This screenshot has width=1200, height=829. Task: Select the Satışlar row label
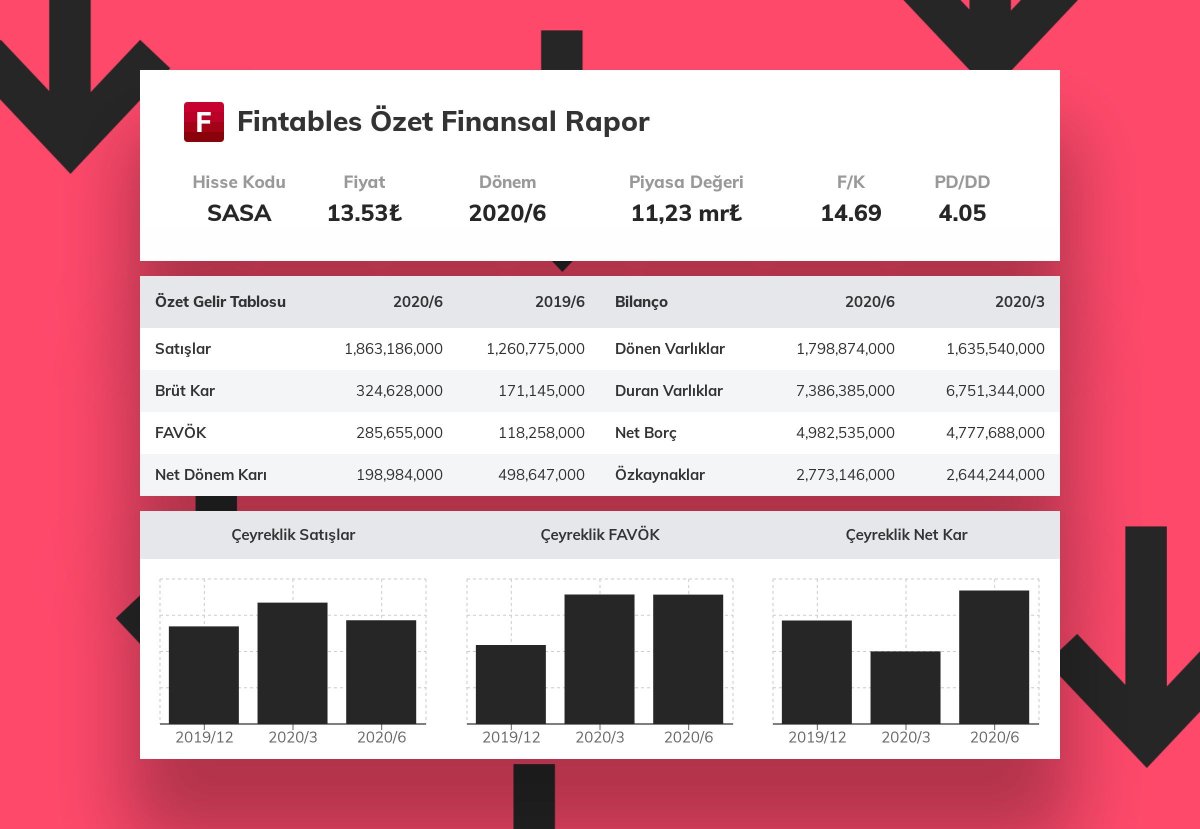[183, 349]
